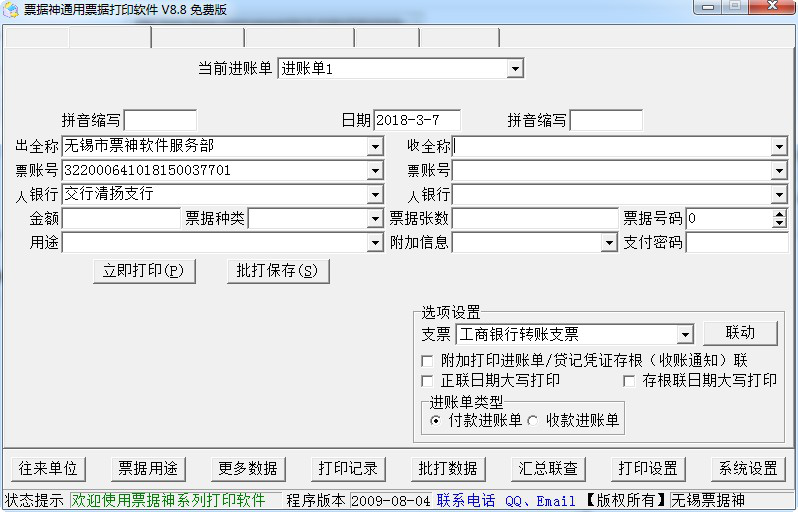Image resolution: width=798 pixels, height=512 pixels.
Task: Click the 日期 field showing 2018-3-7
Action: [x=417, y=121]
